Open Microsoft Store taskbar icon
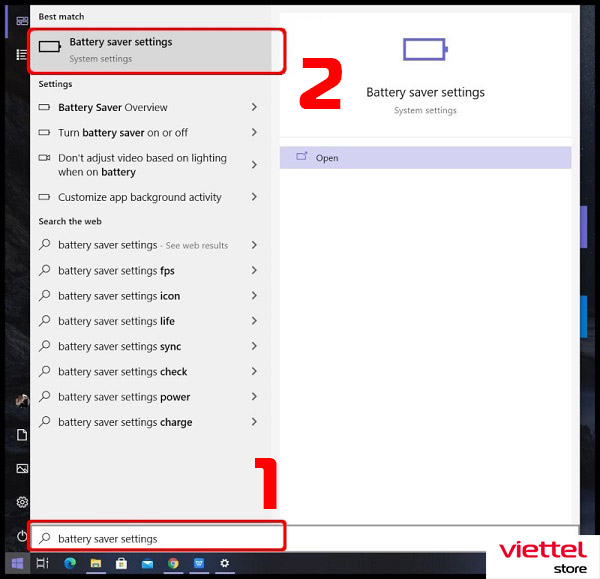 coord(121,563)
